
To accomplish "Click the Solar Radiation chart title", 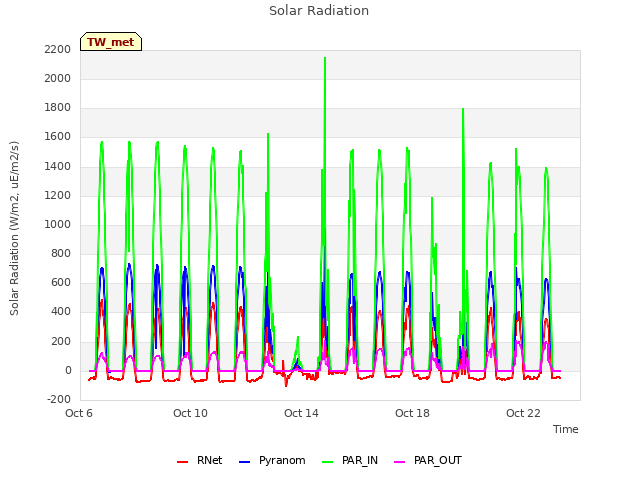I will click(x=319, y=11).
